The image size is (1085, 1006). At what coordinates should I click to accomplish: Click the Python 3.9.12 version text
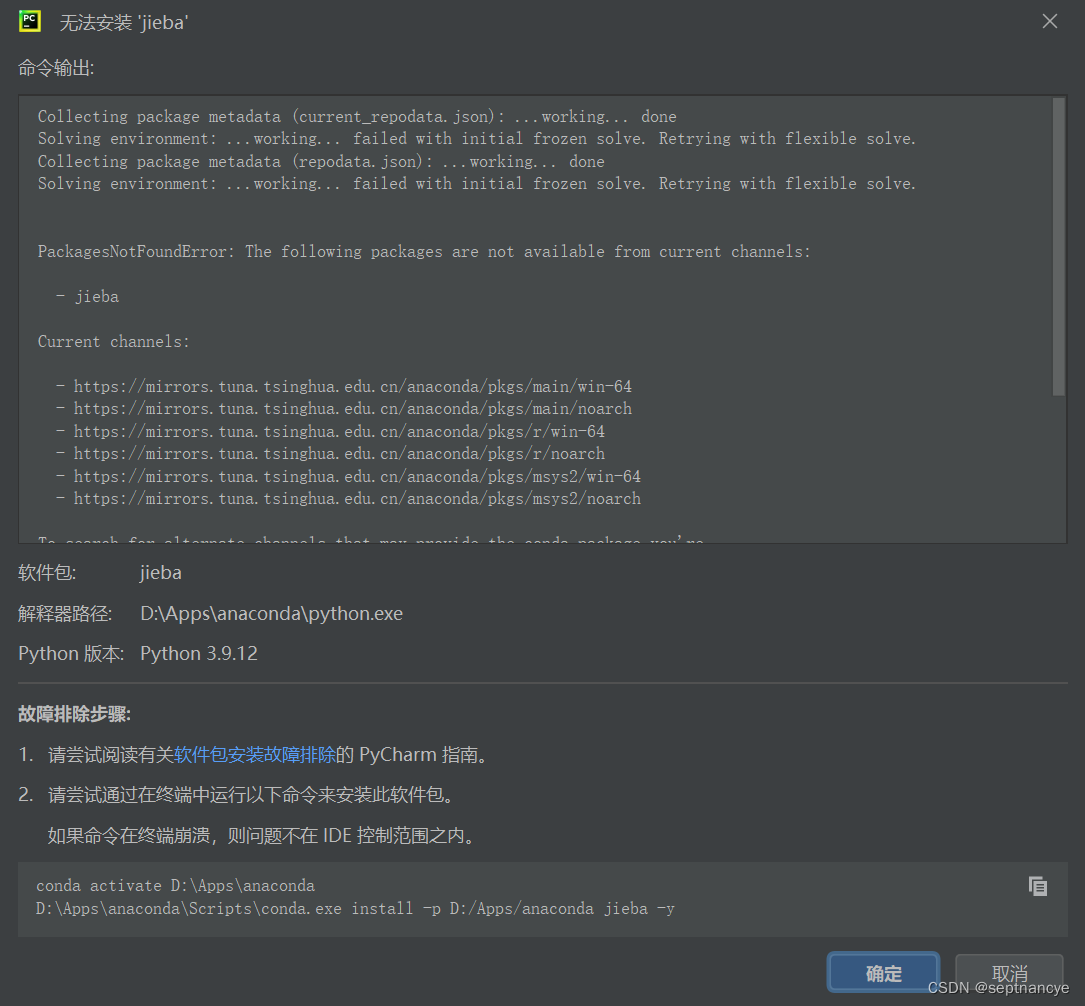199,653
